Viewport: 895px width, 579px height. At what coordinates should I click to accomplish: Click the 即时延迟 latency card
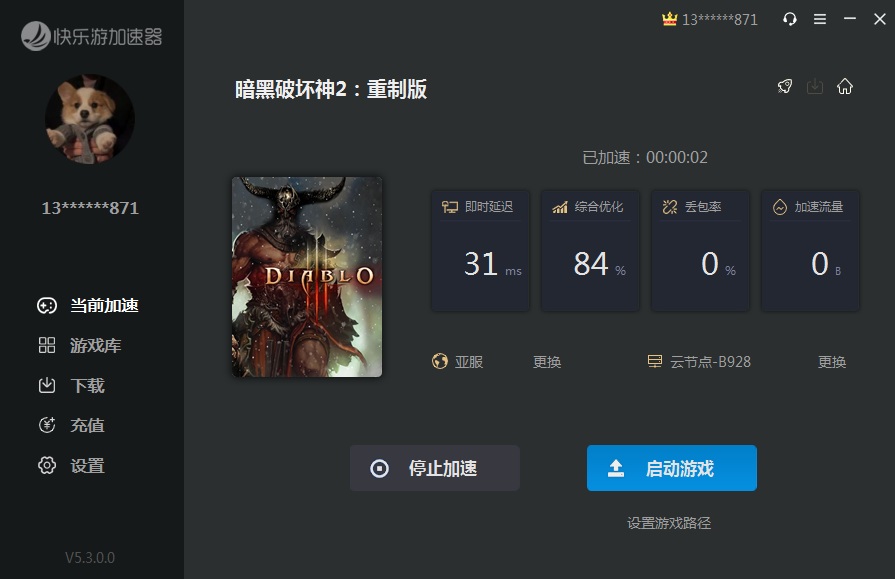pos(480,251)
